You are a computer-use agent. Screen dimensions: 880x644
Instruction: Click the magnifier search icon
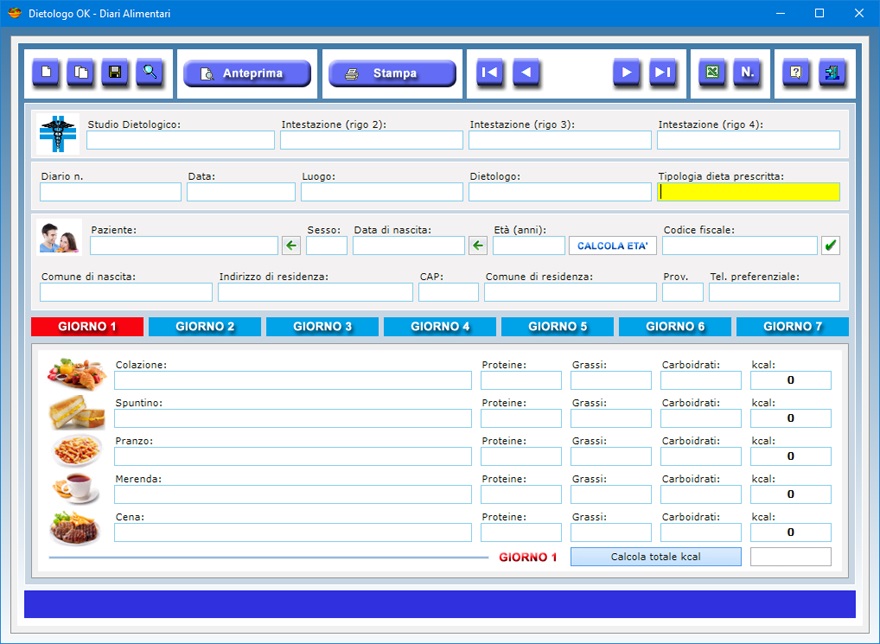[150, 72]
